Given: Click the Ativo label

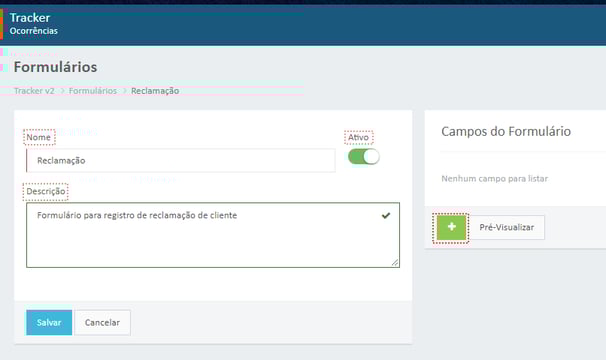Looking at the screenshot, I should click(358, 137).
